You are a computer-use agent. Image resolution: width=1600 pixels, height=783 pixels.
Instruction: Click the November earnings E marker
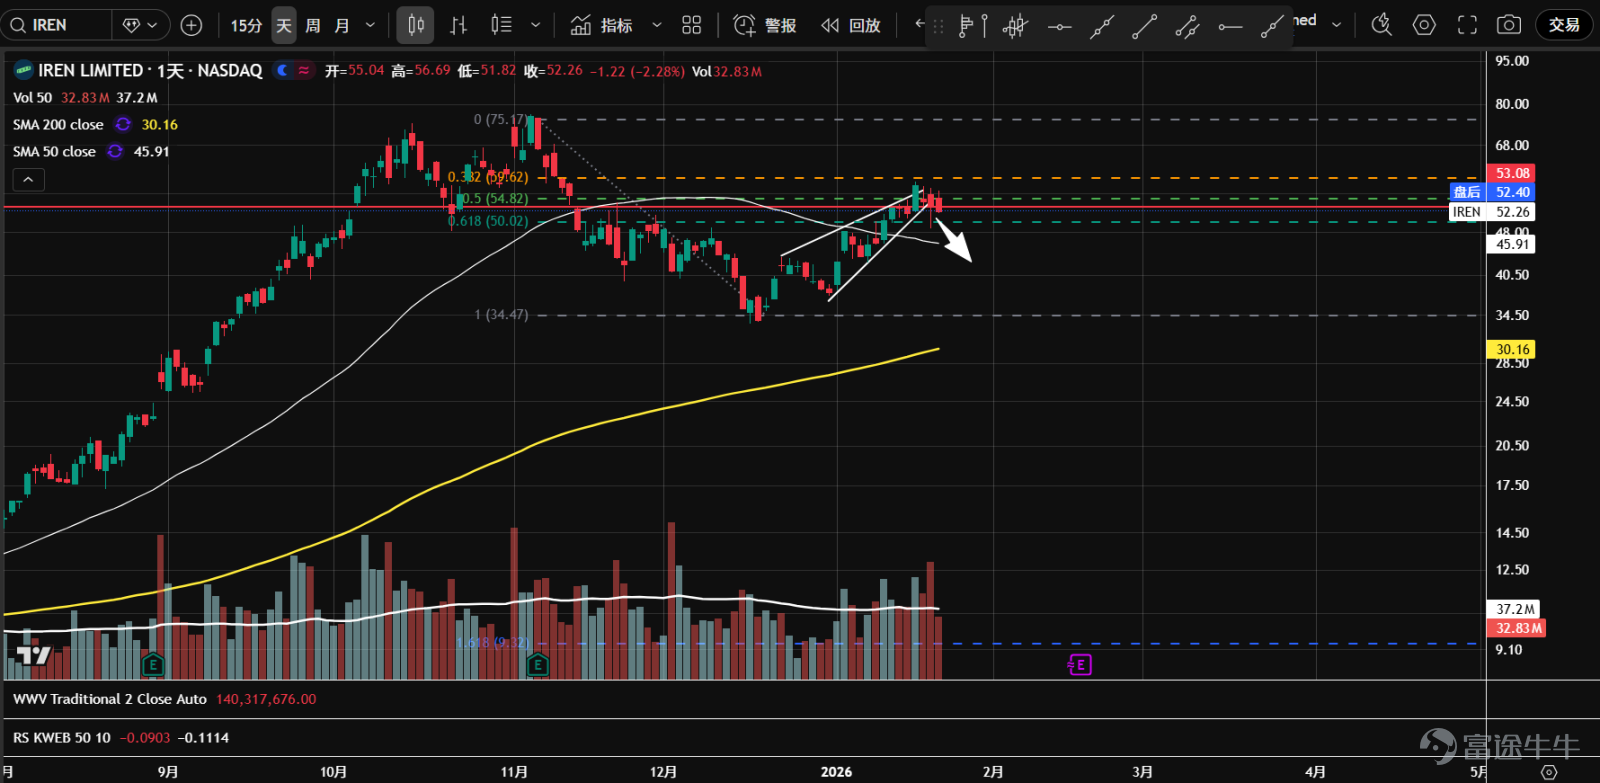point(538,664)
